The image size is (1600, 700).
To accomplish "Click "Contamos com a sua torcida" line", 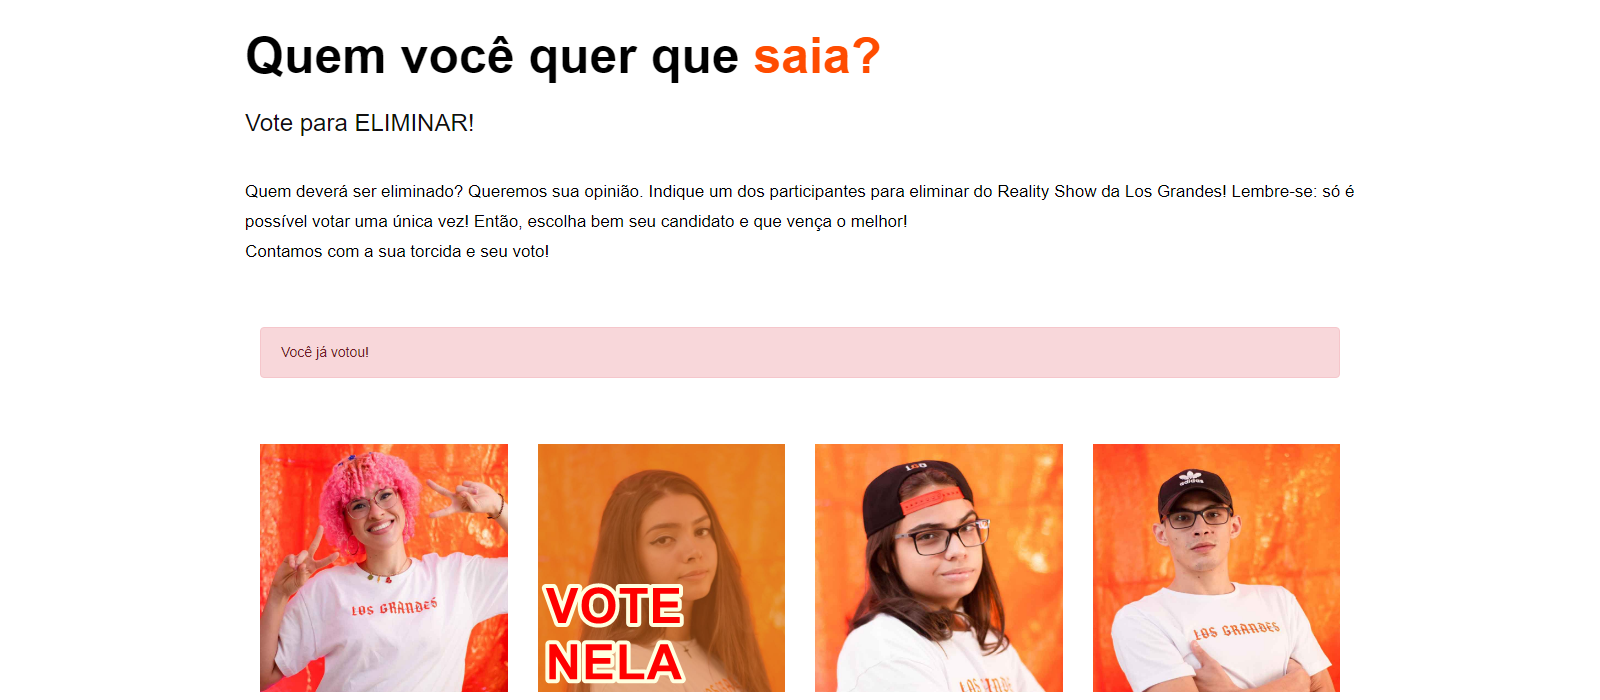I will [353, 251].
